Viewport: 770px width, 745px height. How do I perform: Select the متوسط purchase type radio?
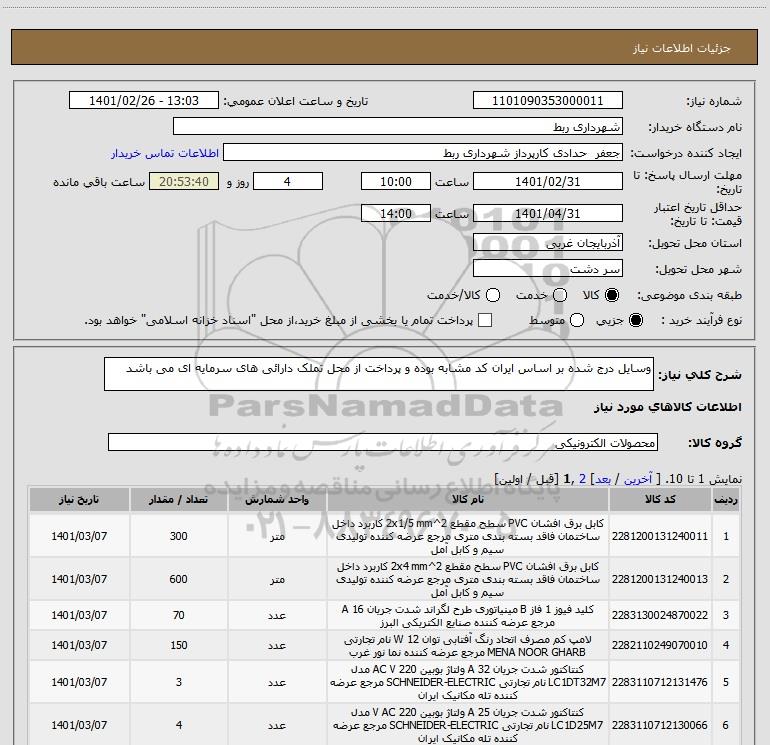tap(577, 320)
